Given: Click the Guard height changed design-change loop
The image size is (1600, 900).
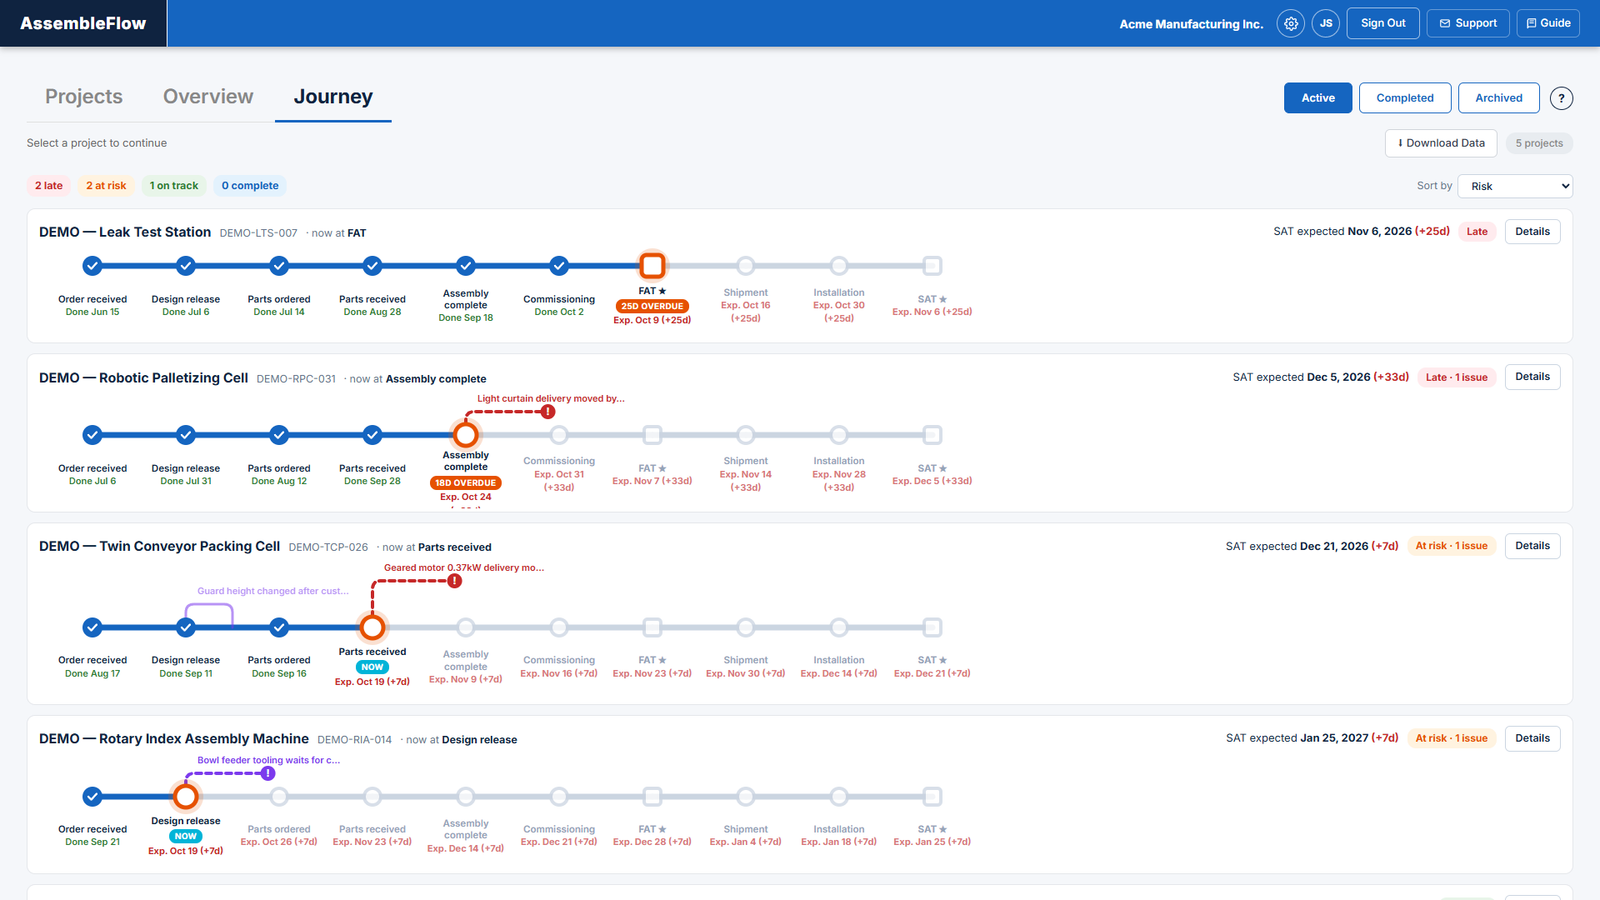Looking at the screenshot, I should click(x=209, y=615).
